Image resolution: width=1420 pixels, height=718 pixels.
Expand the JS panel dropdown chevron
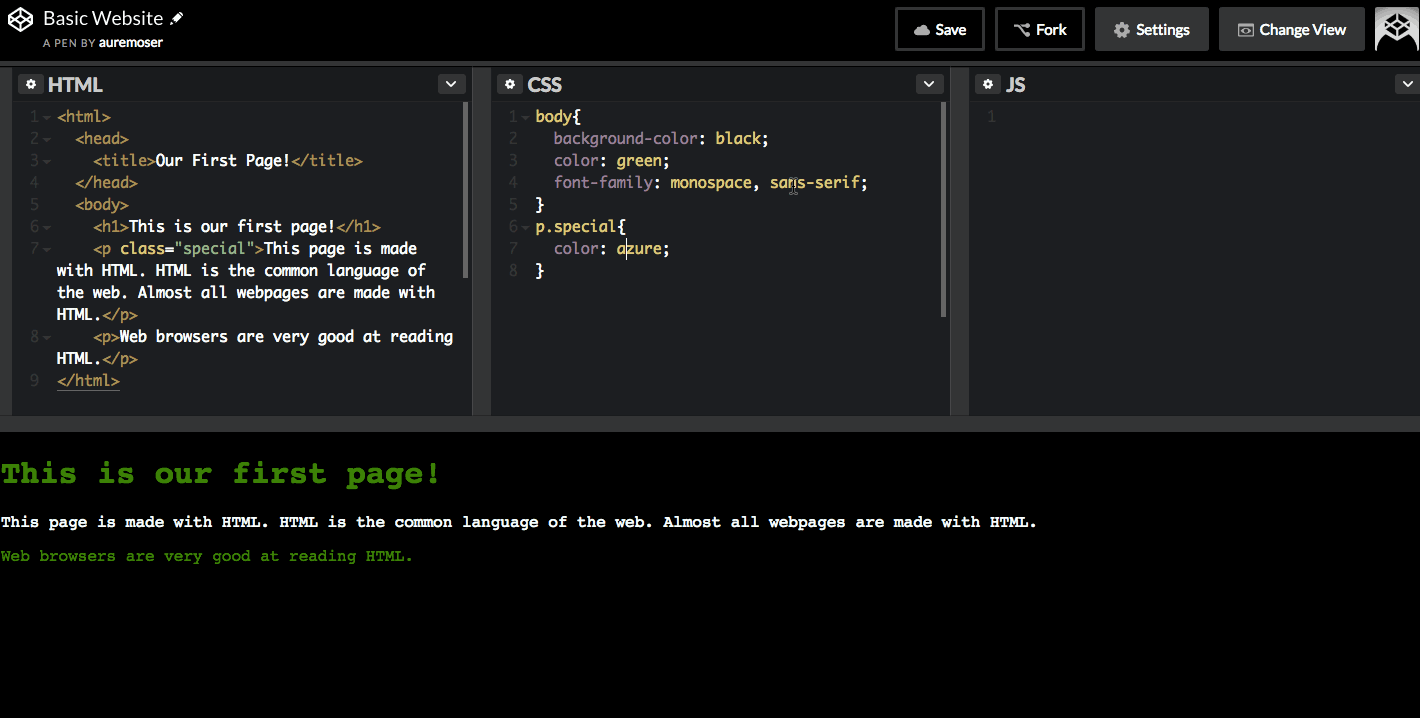coord(1406,85)
